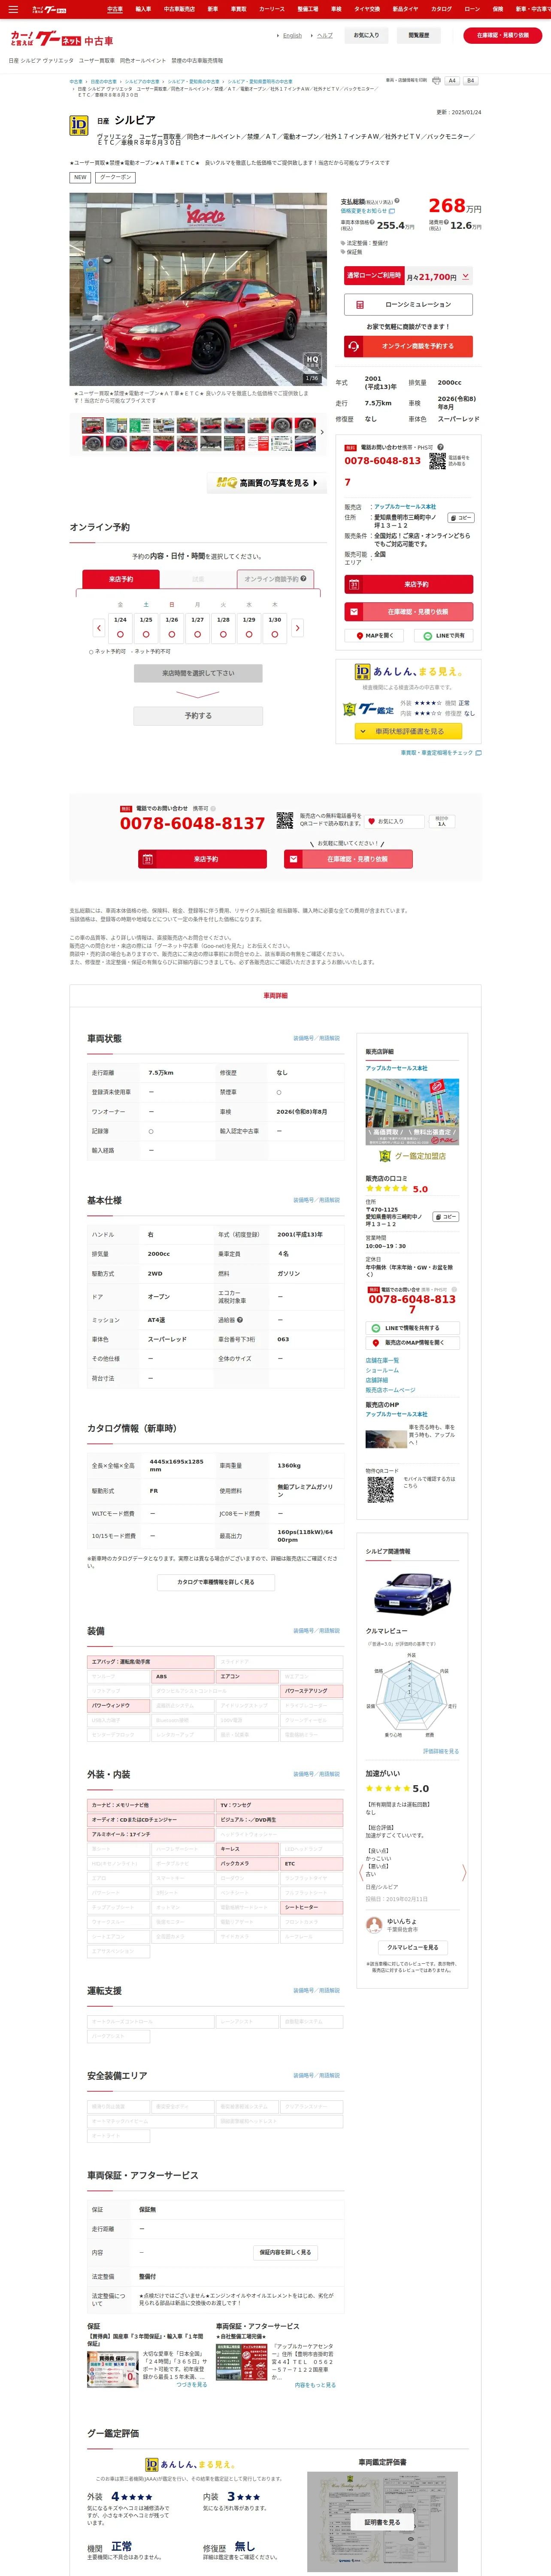Select reservation date 1/28
Image resolution: width=551 pixels, height=2576 pixels.
point(223,628)
